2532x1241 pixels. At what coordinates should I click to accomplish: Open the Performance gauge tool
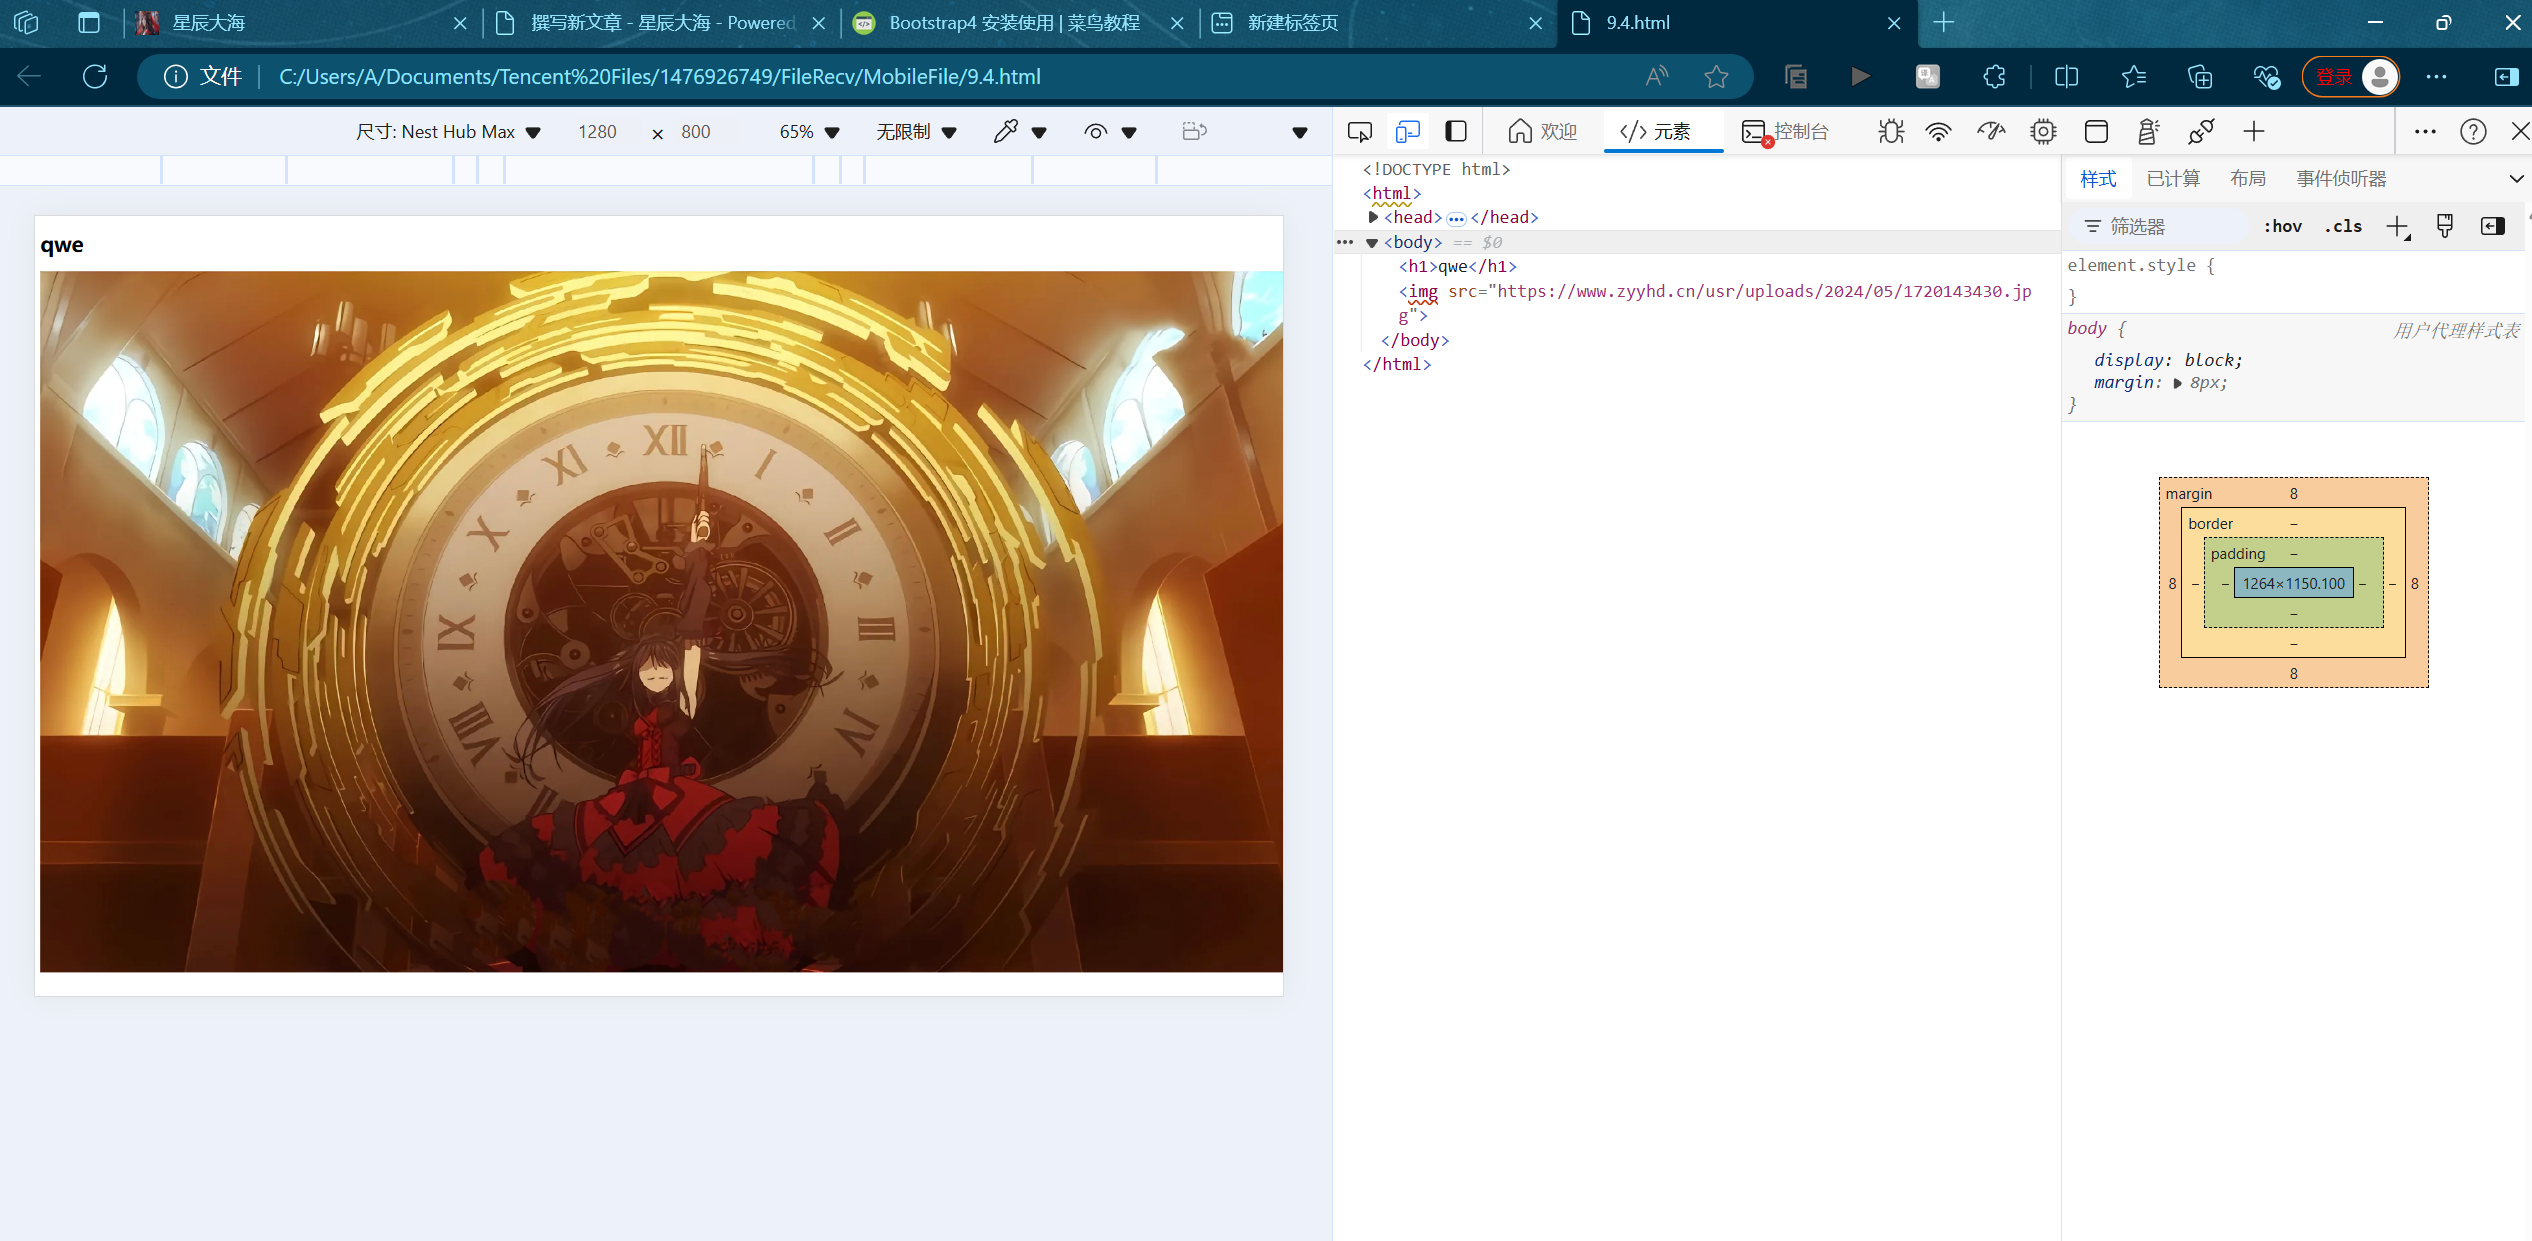point(1991,131)
